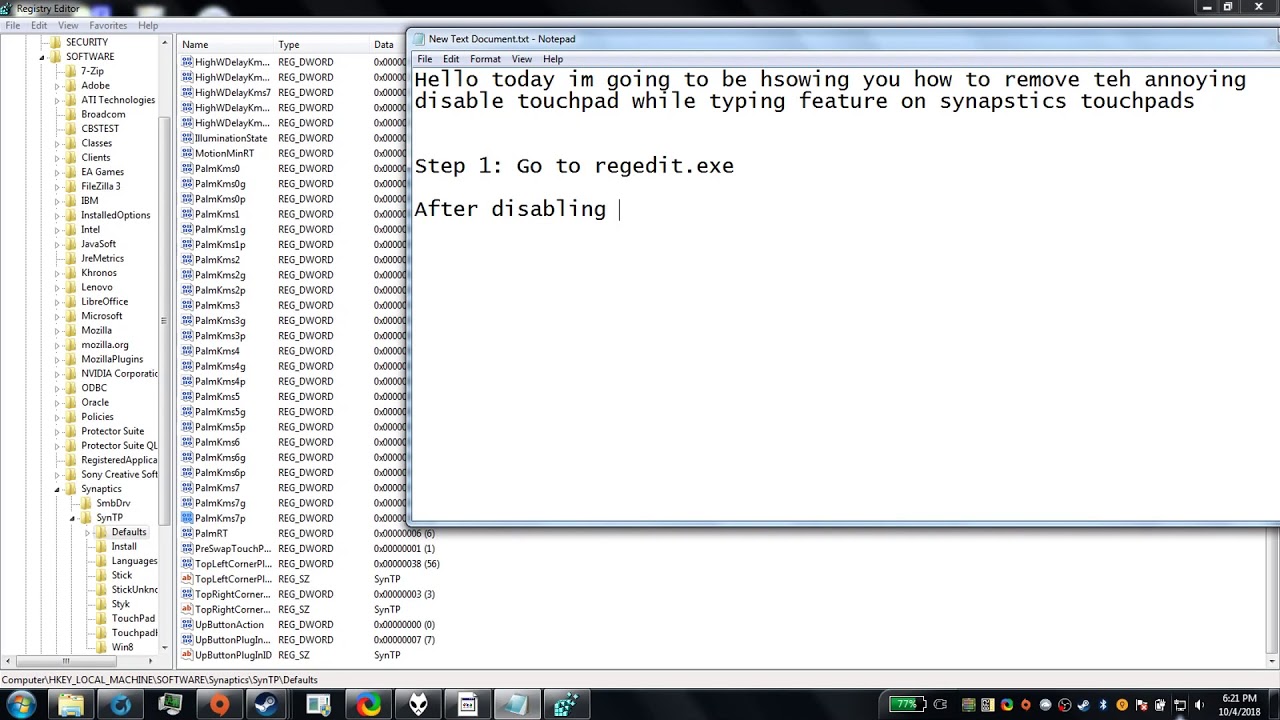Check the battery 77% indicator
1280x720 pixels.
pyautogui.click(x=906, y=705)
